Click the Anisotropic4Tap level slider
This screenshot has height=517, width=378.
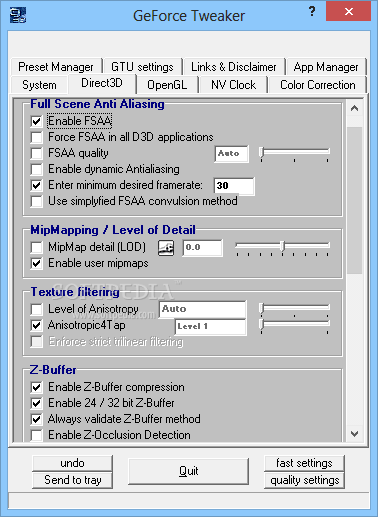tap(295, 326)
